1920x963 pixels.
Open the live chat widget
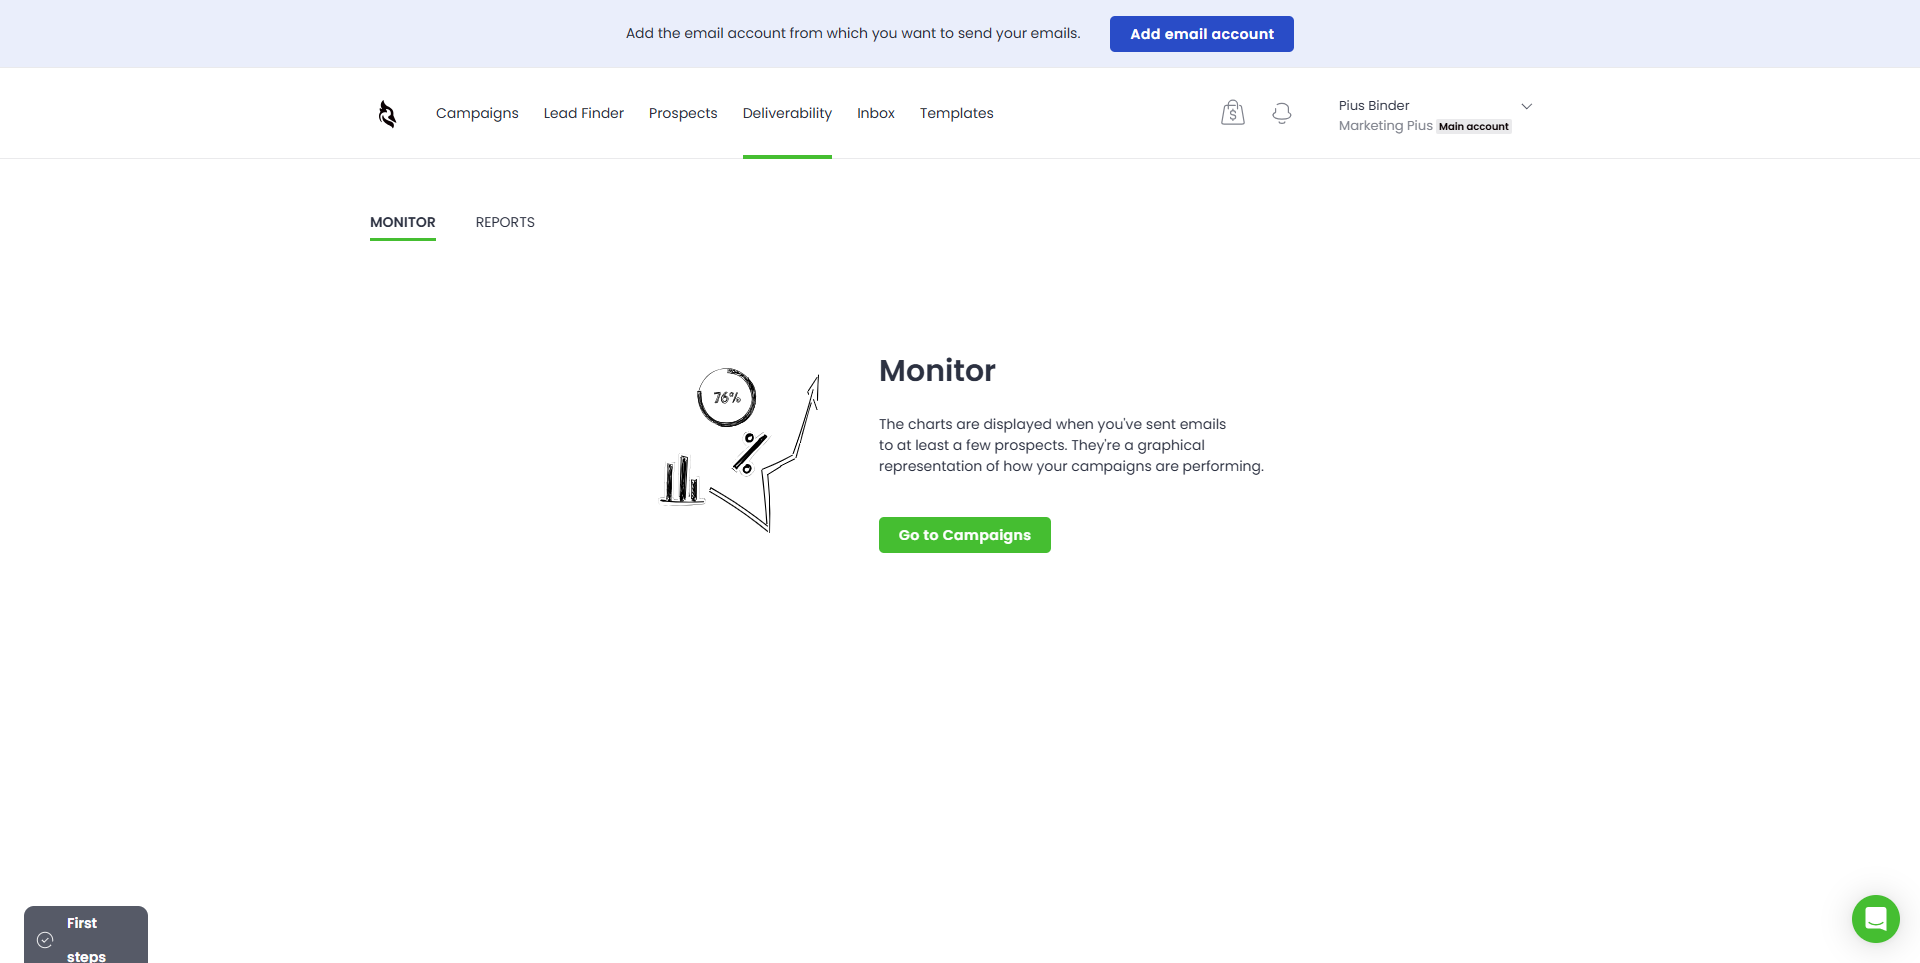point(1875,918)
